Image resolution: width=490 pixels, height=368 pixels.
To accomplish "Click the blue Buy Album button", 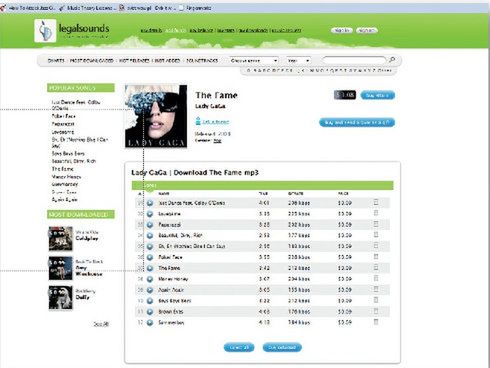I will (x=378, y=95).
